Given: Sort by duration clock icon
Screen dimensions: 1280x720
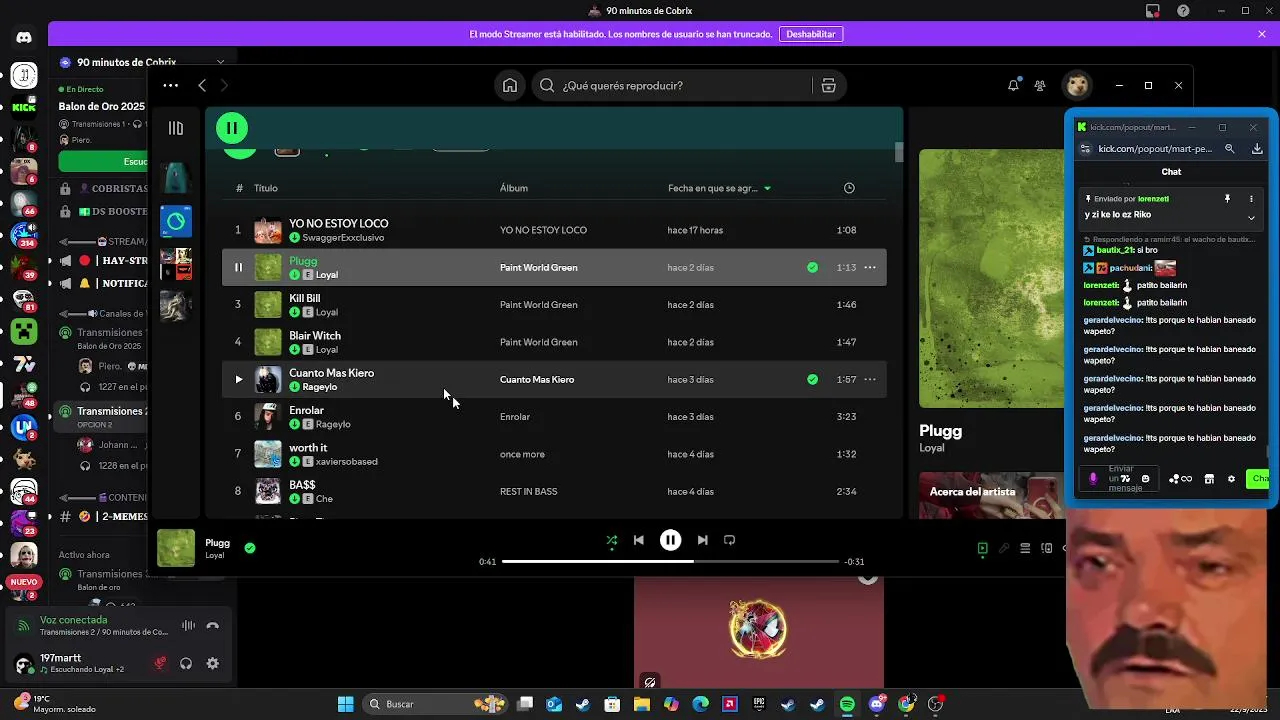Looking at the screenshot, I should 849,188.
